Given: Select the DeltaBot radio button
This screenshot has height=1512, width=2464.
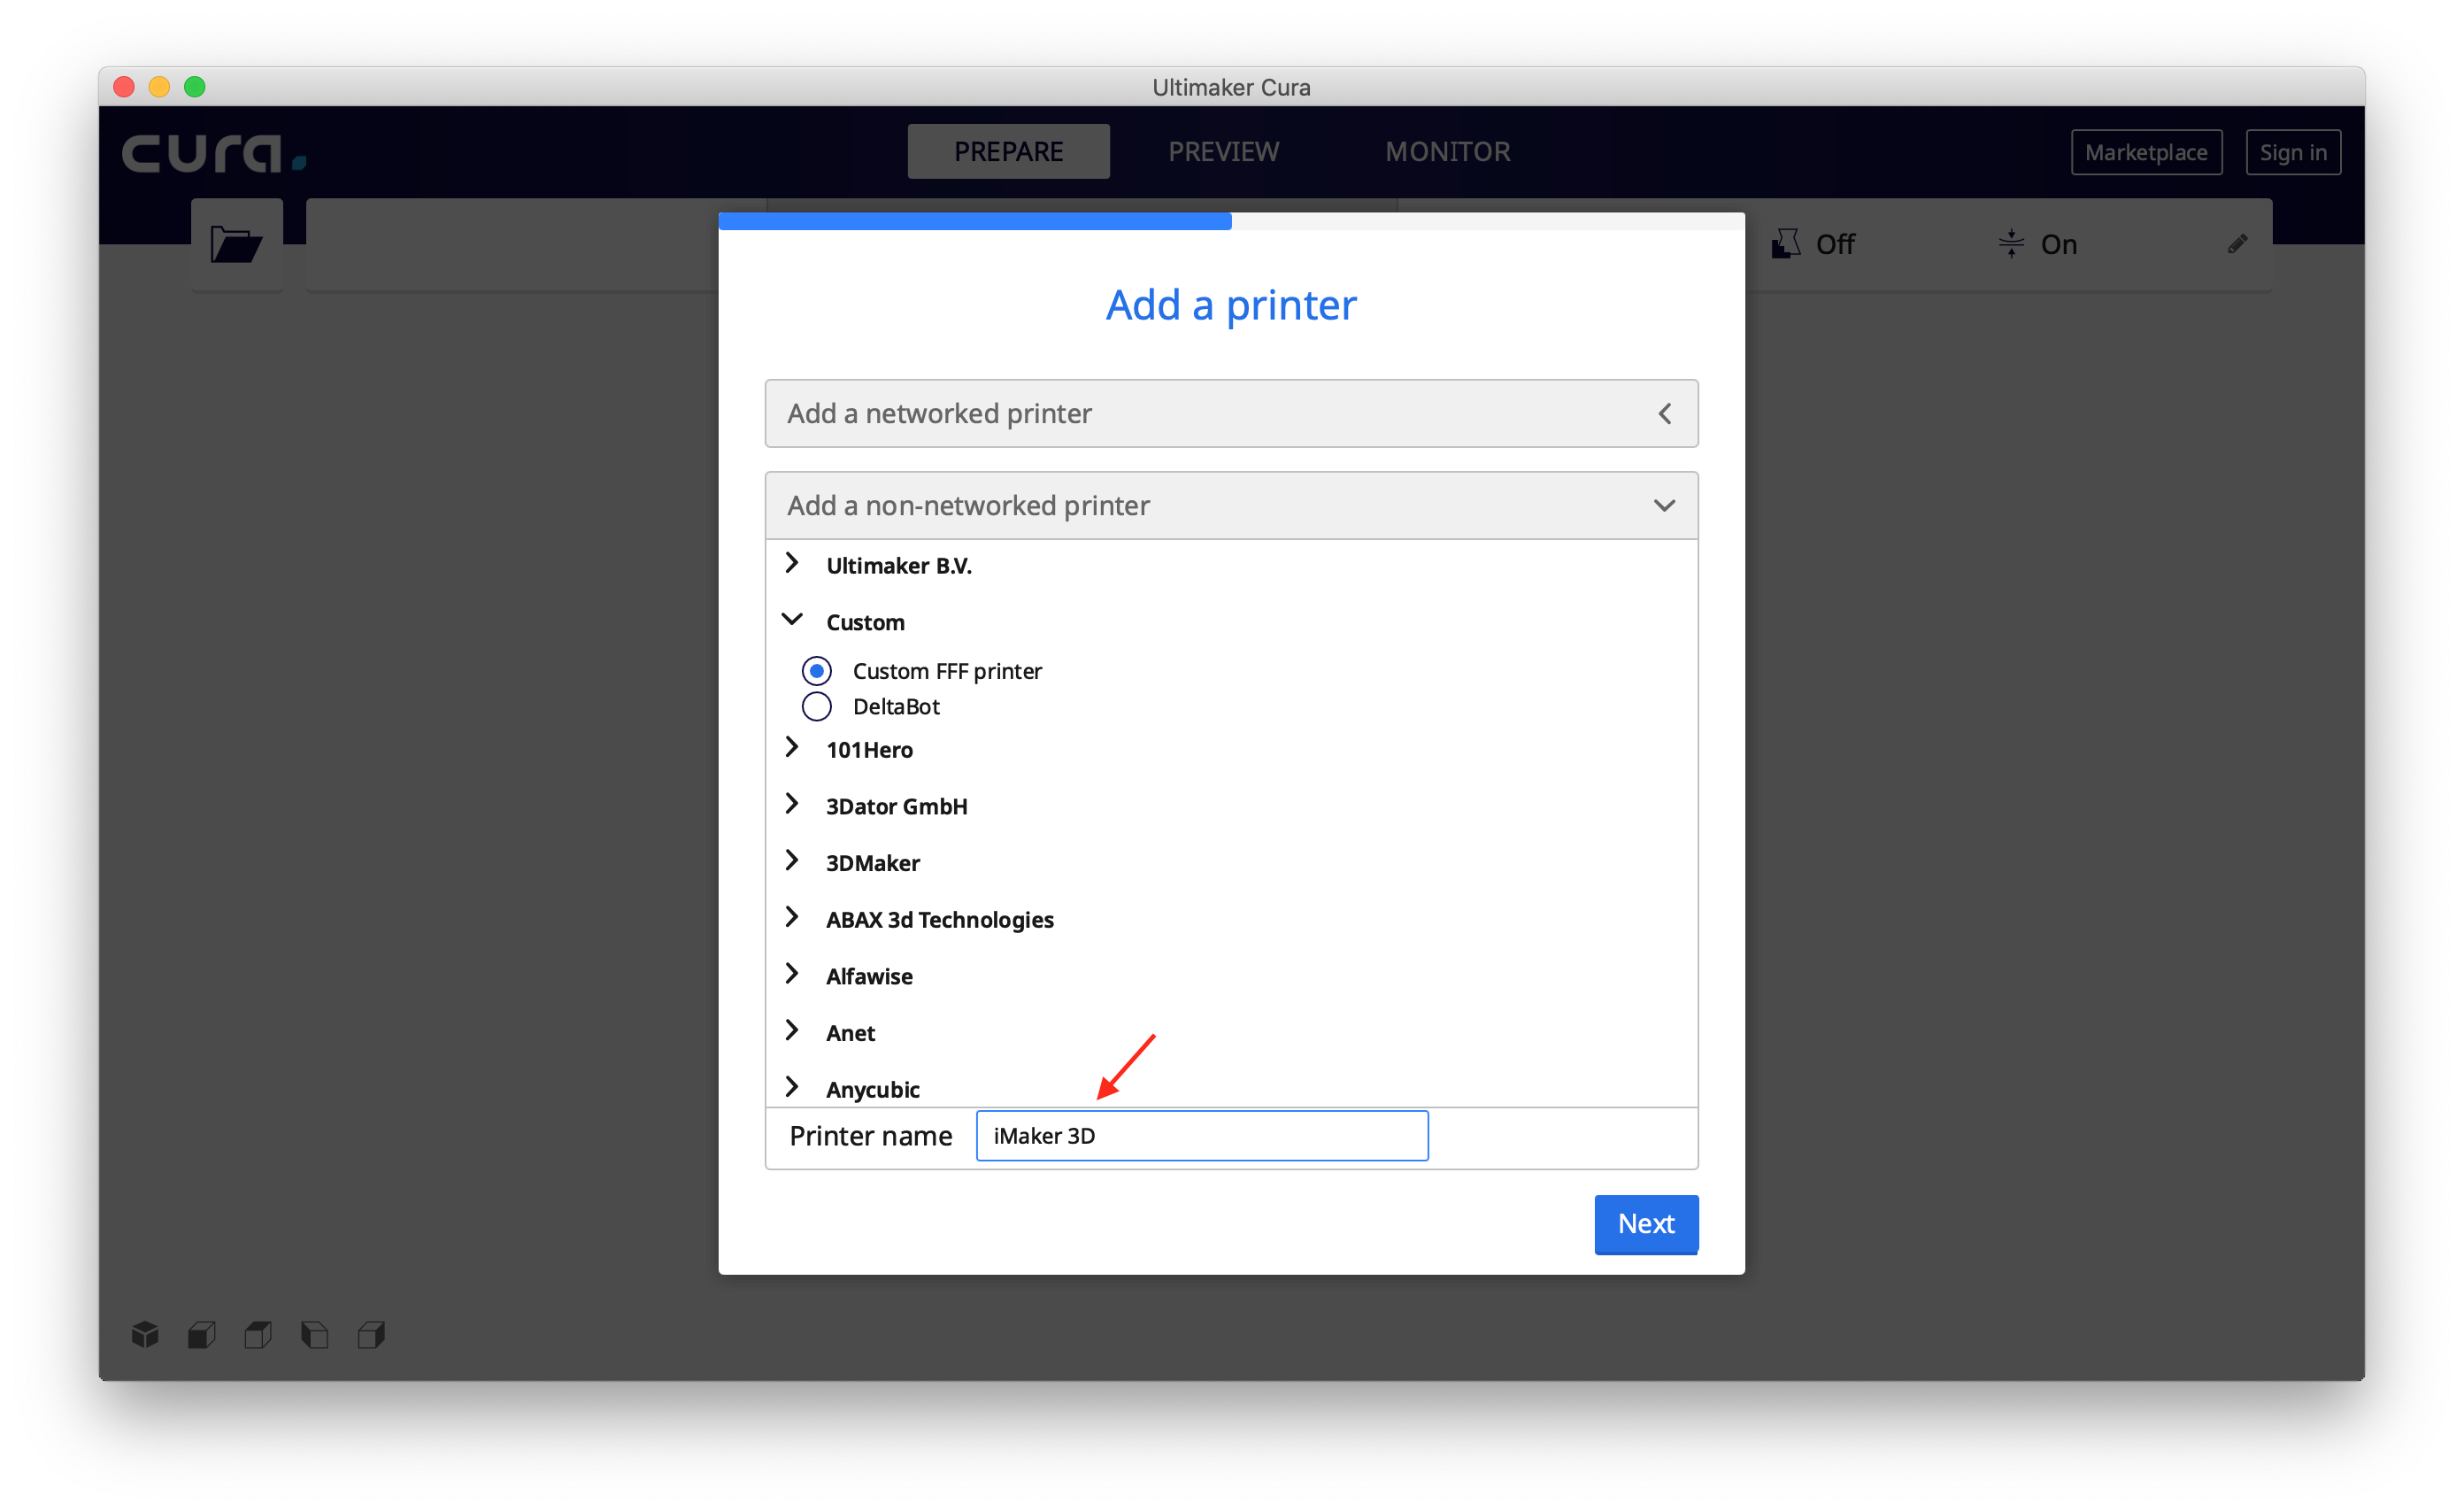Looking at the screenshot, I should point(817,707).
